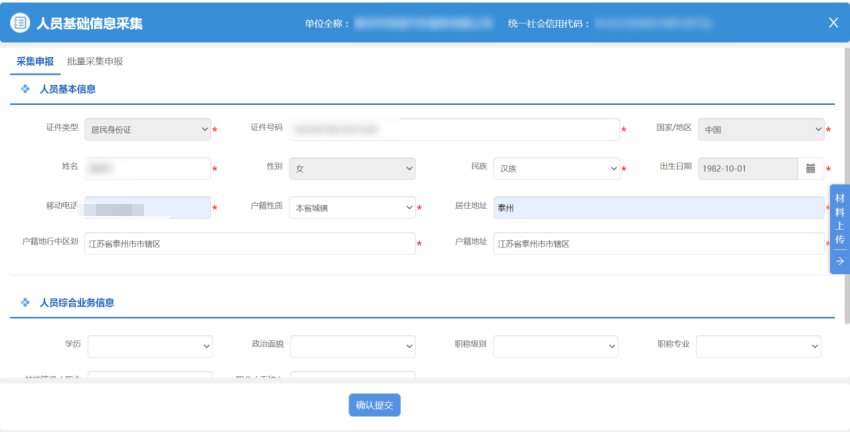
Task: Click the 证件号码 input field
Action: pos(454,129)
